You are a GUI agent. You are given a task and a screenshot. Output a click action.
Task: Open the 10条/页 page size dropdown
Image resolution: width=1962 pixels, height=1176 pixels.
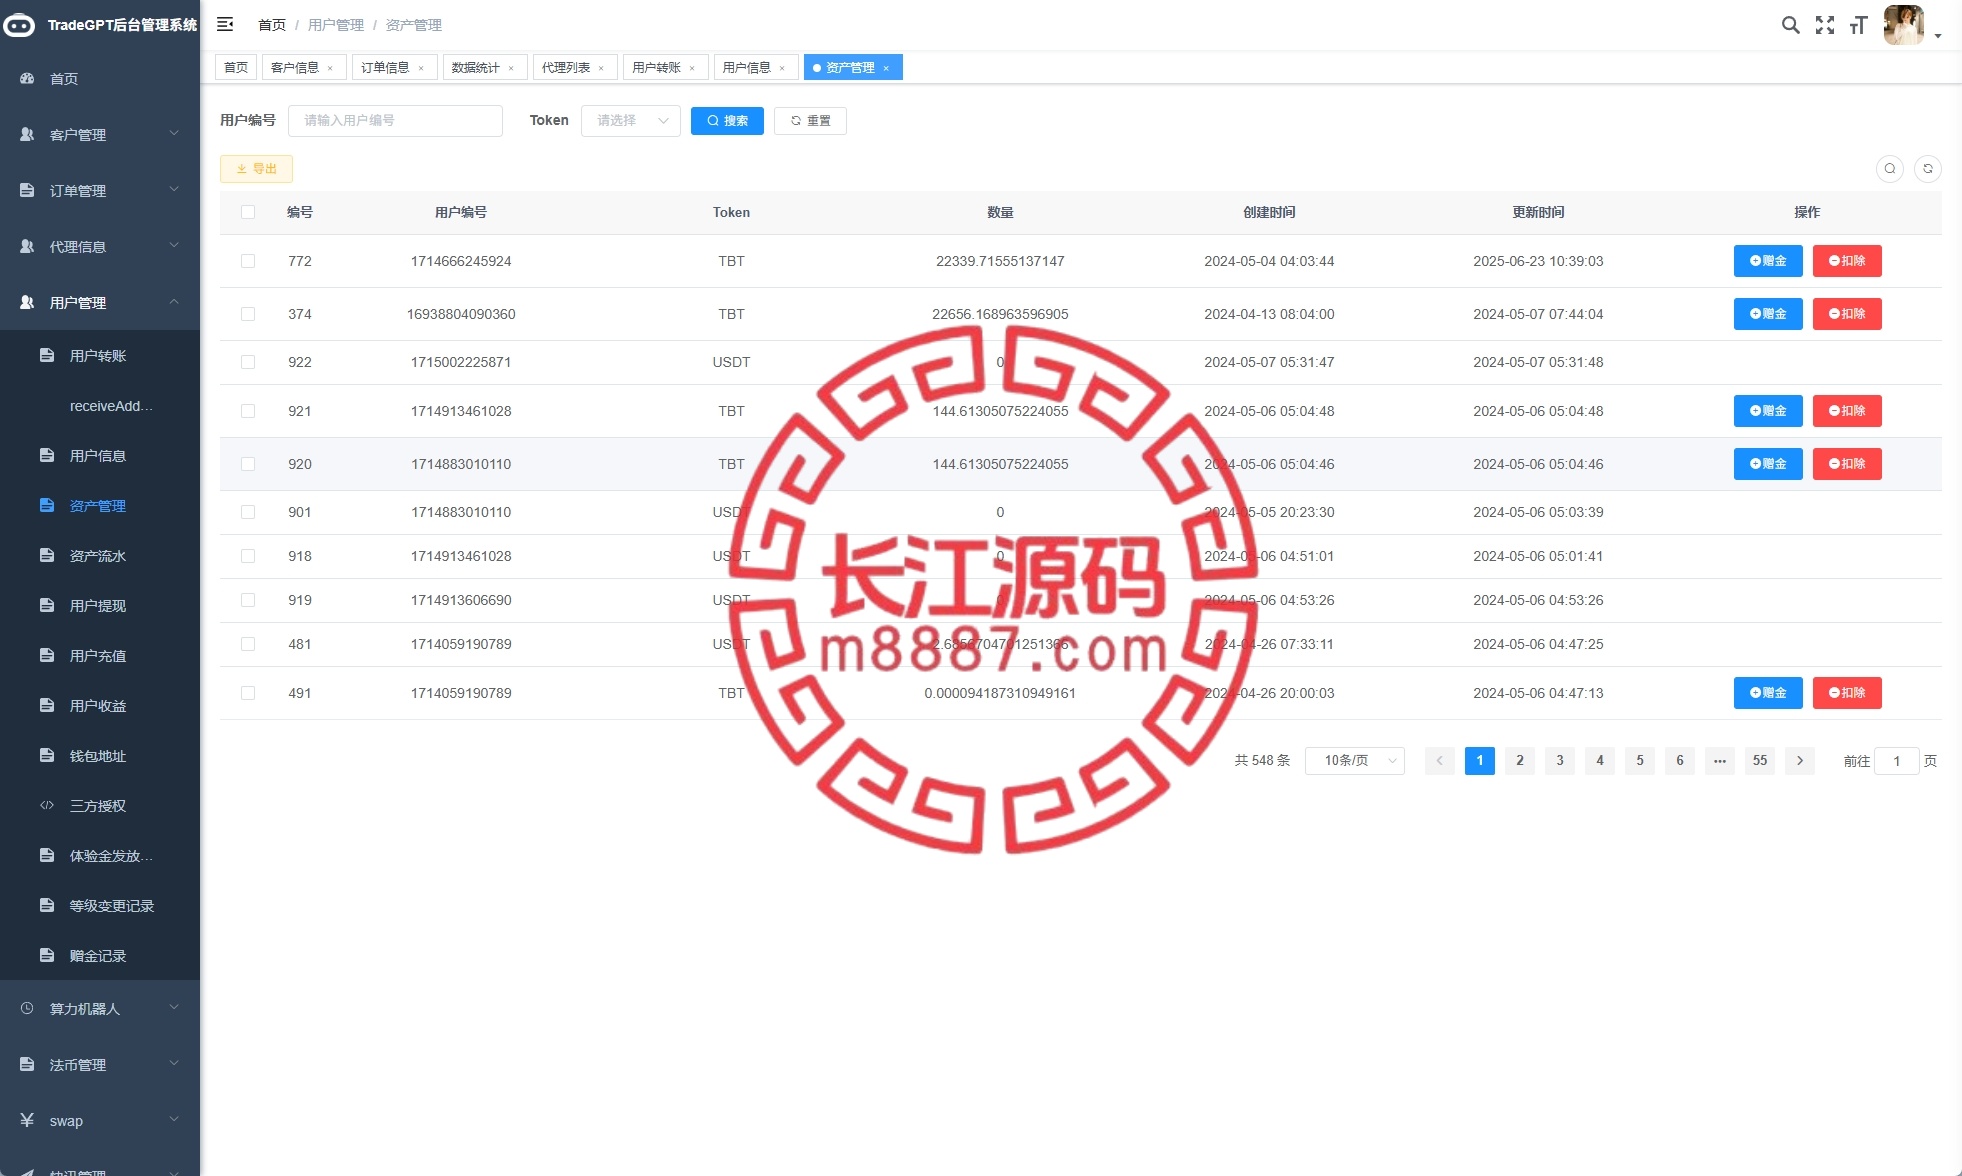pos(1355,761)
